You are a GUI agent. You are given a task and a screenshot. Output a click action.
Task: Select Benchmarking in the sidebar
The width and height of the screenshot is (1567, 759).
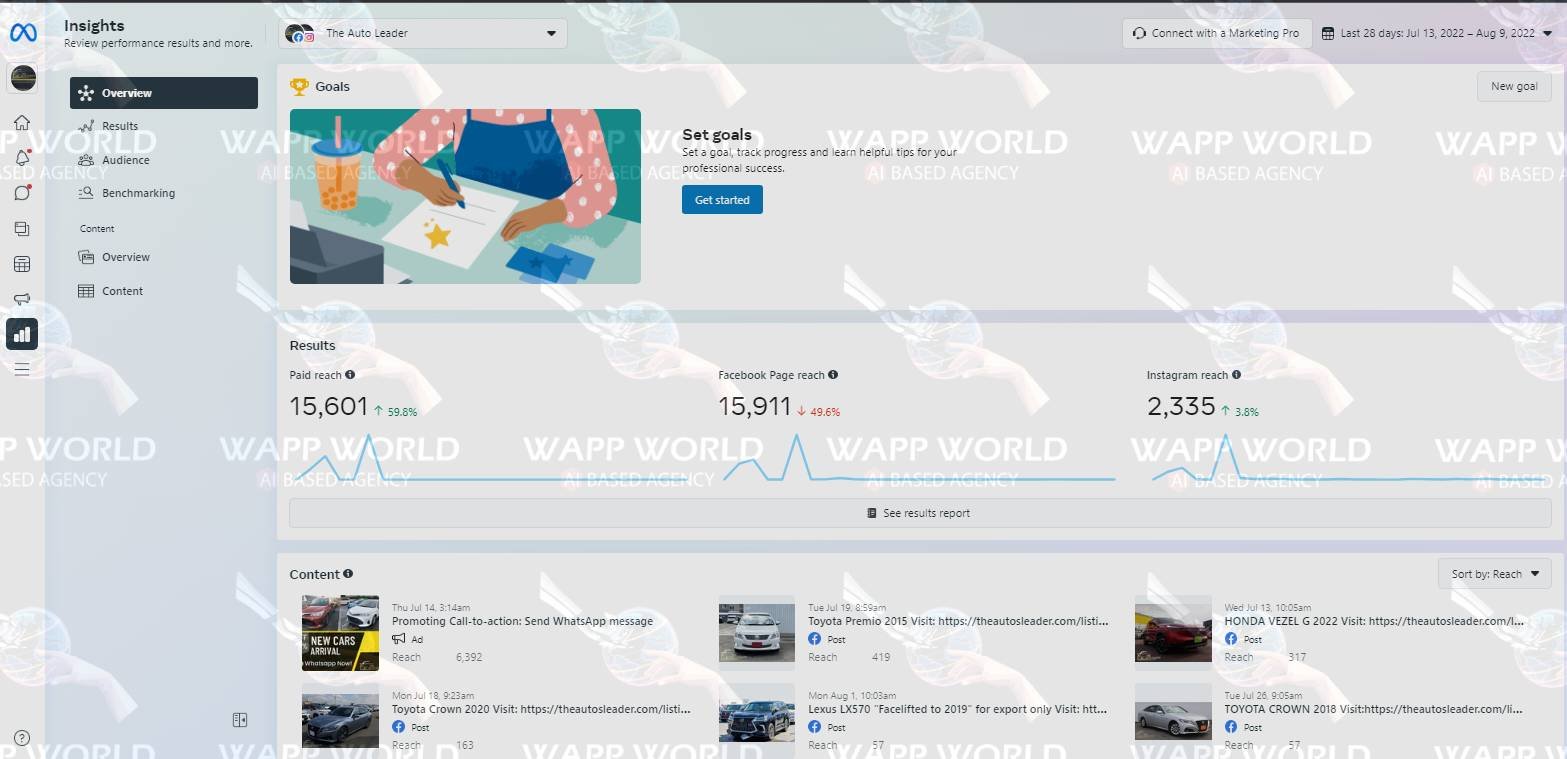(x=138, y=193)
